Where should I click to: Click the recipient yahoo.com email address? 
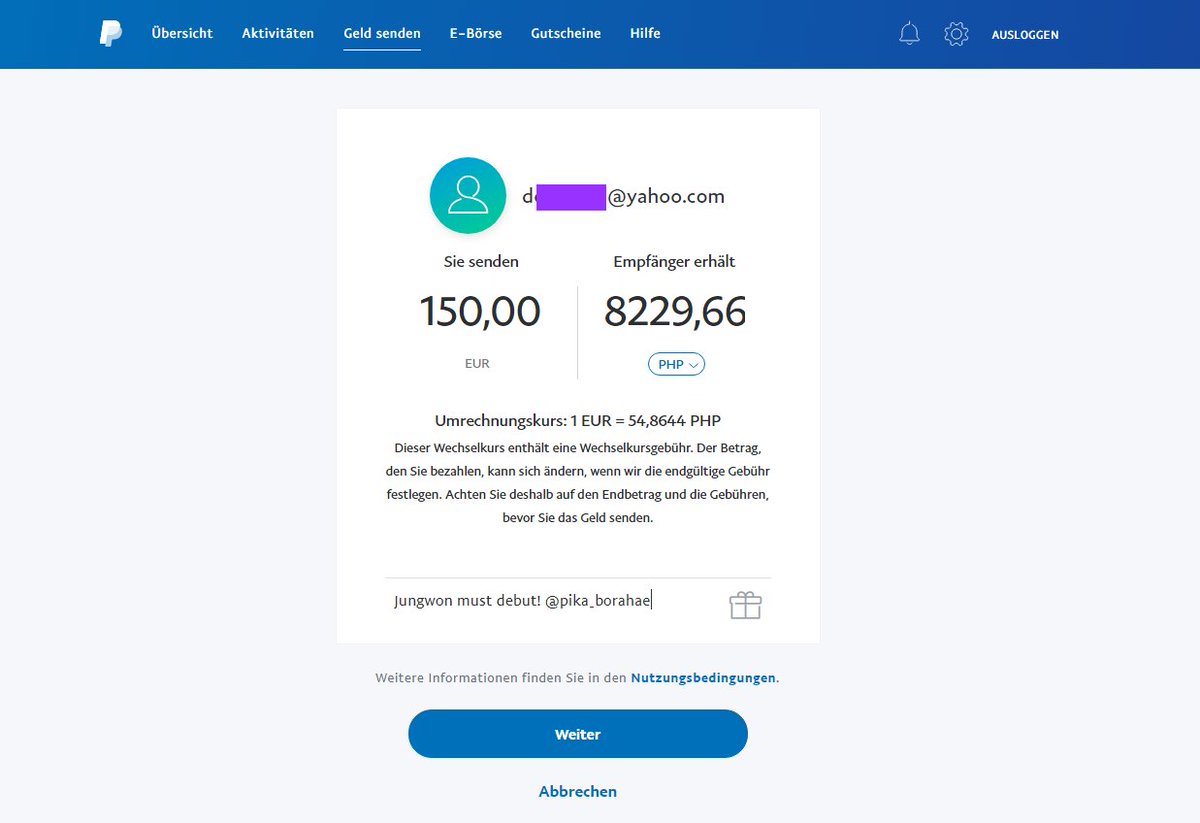pos(623,197)
